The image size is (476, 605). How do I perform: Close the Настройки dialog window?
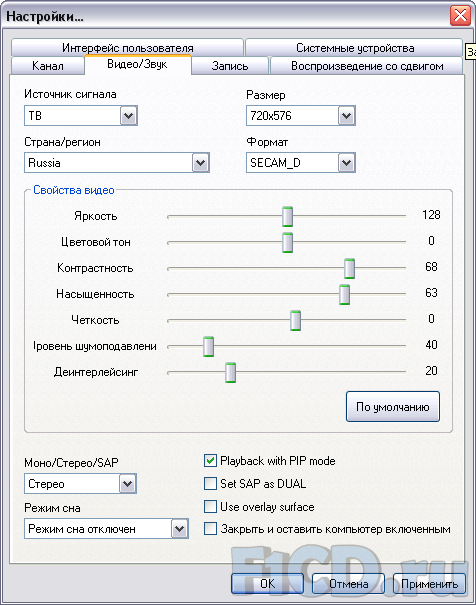coord(460,15)
